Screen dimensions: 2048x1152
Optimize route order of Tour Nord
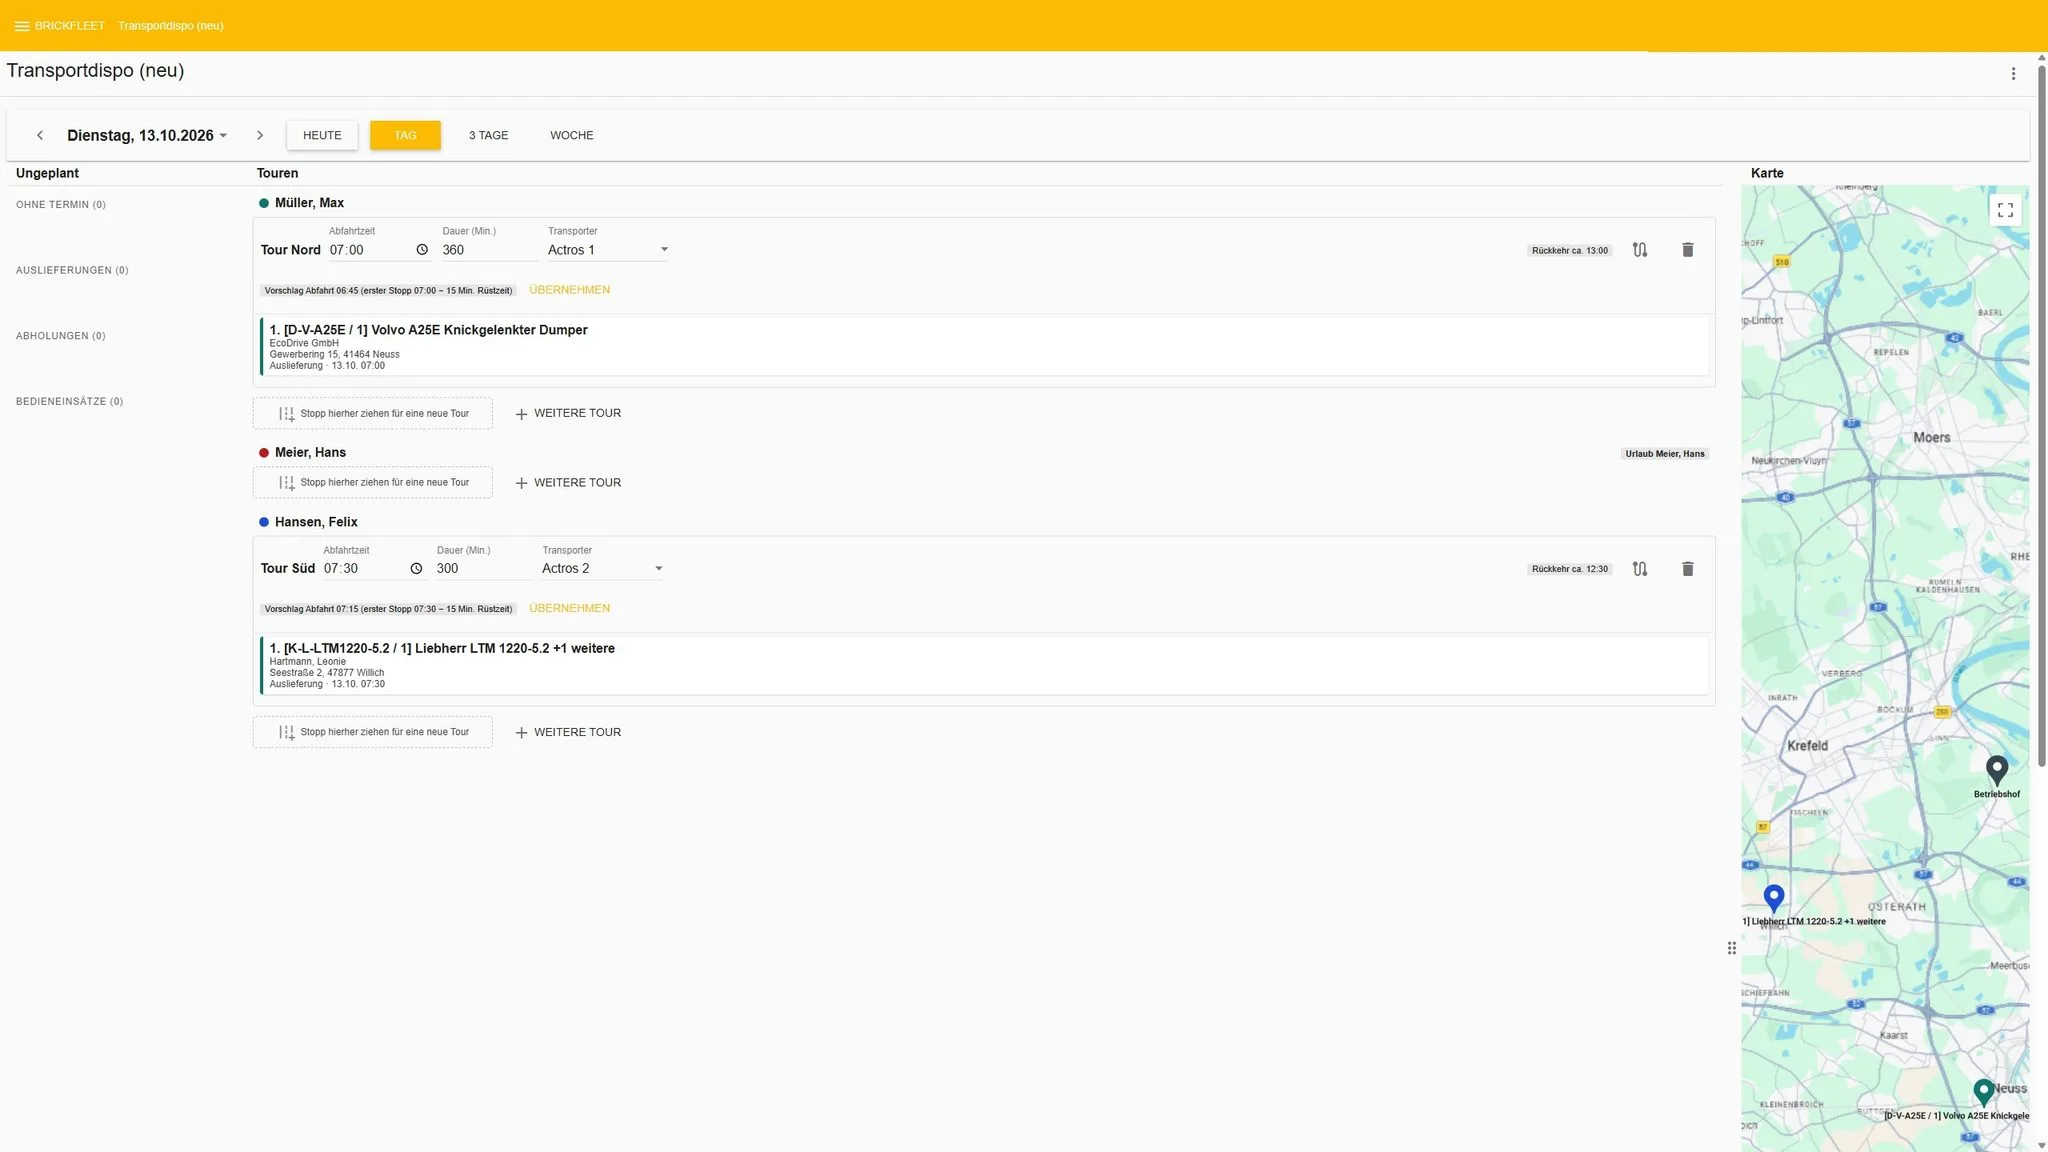pyautogui.click(x=1640, y=250)
